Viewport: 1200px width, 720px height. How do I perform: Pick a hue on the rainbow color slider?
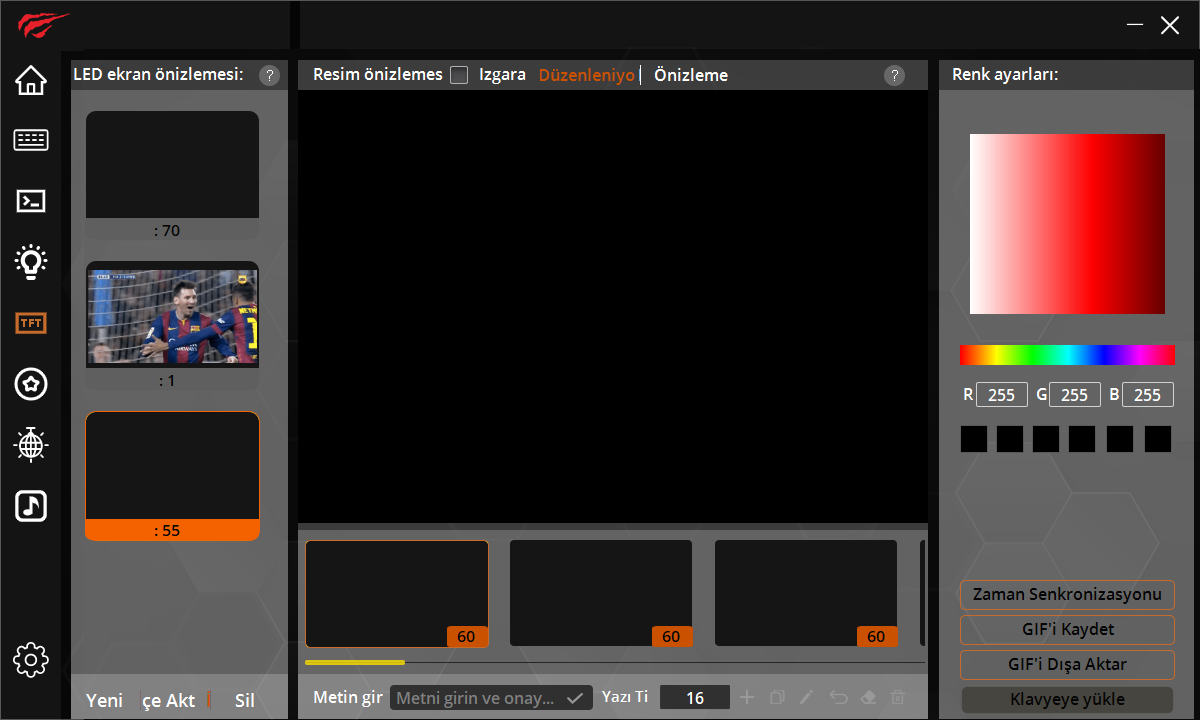pos(1066,354)
